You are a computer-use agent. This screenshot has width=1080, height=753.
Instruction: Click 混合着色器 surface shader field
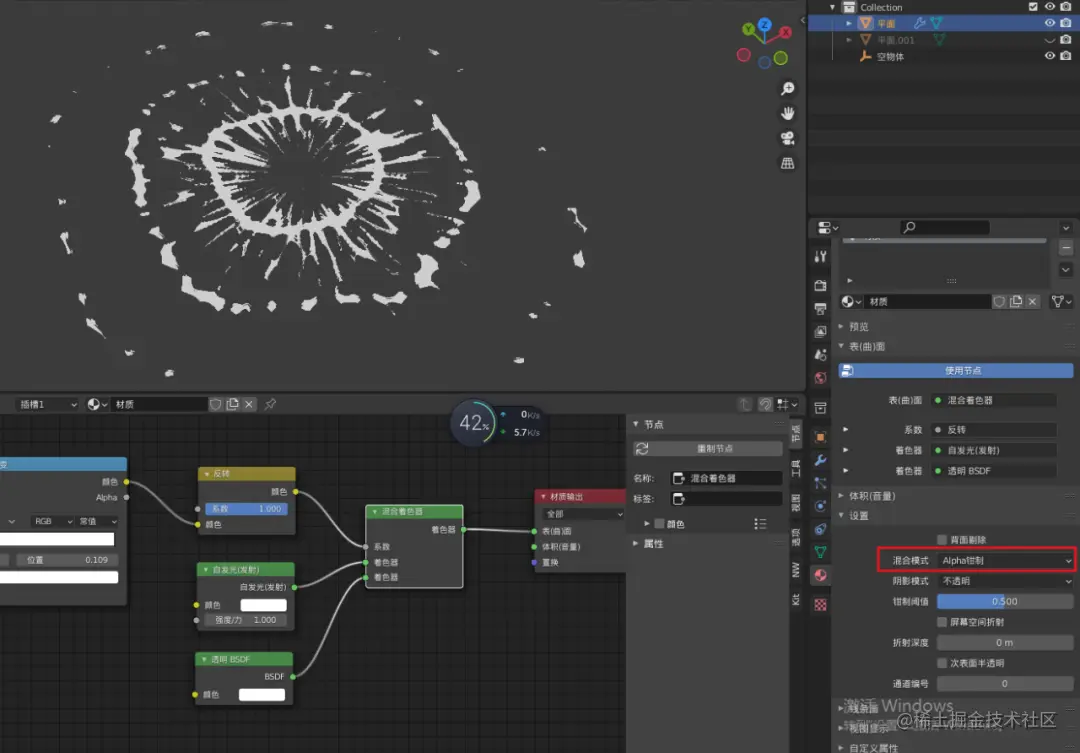(x=993, y=400)
